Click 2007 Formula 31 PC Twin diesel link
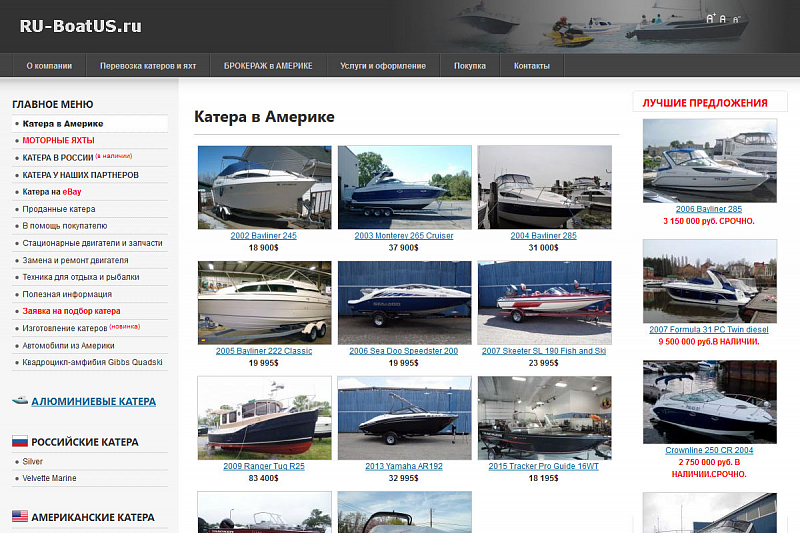This screenshot has height=533, width=800. tap(709, 329)
